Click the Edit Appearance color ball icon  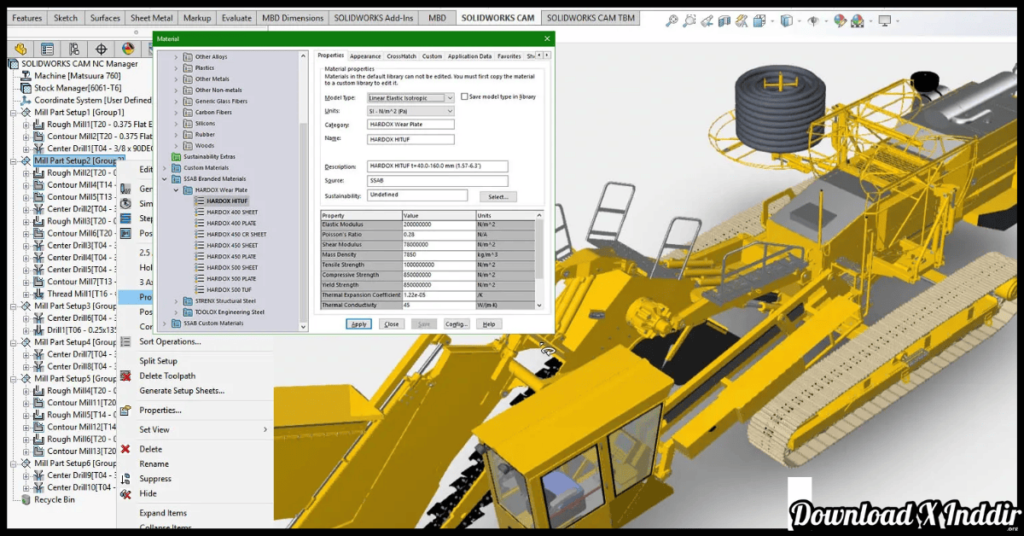tap(840, 21)
